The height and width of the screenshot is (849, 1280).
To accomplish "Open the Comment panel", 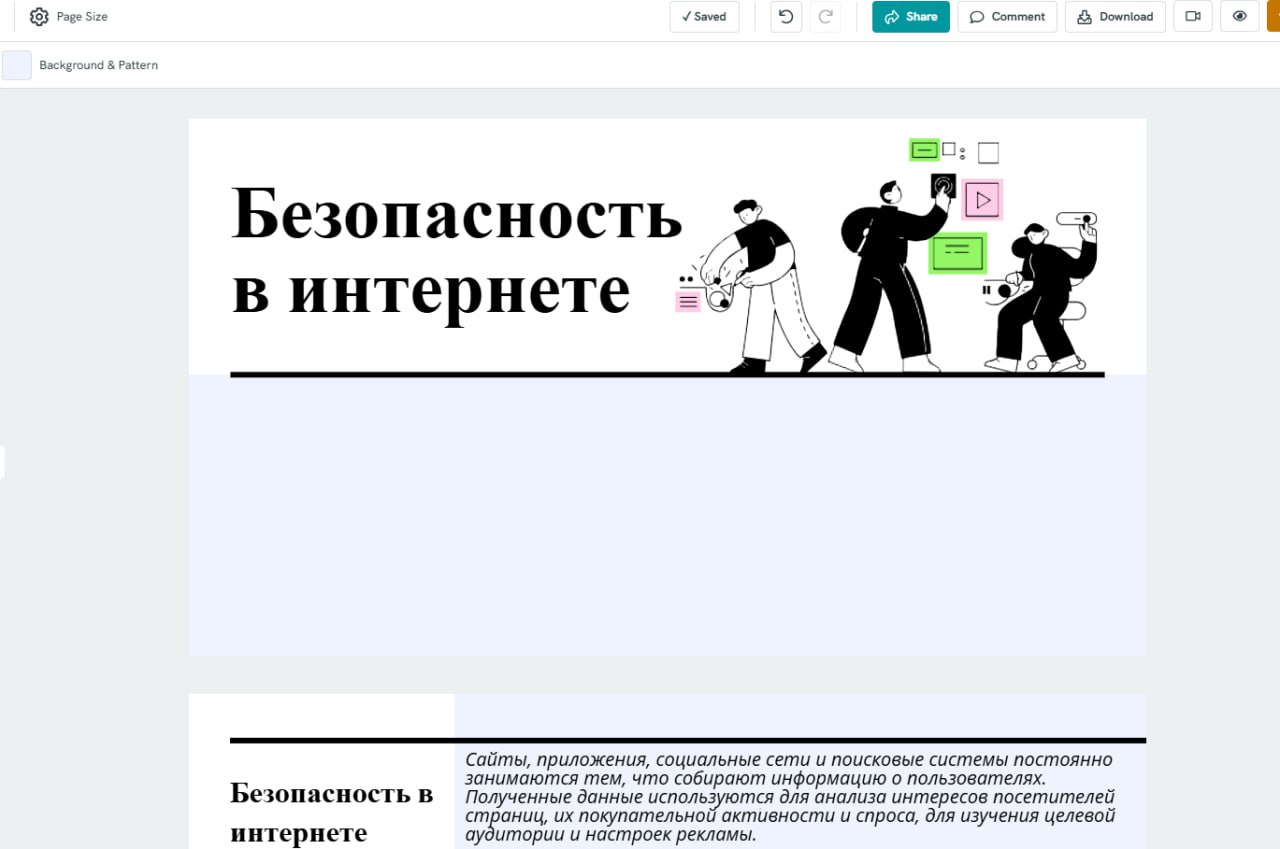I will 1007,17.
